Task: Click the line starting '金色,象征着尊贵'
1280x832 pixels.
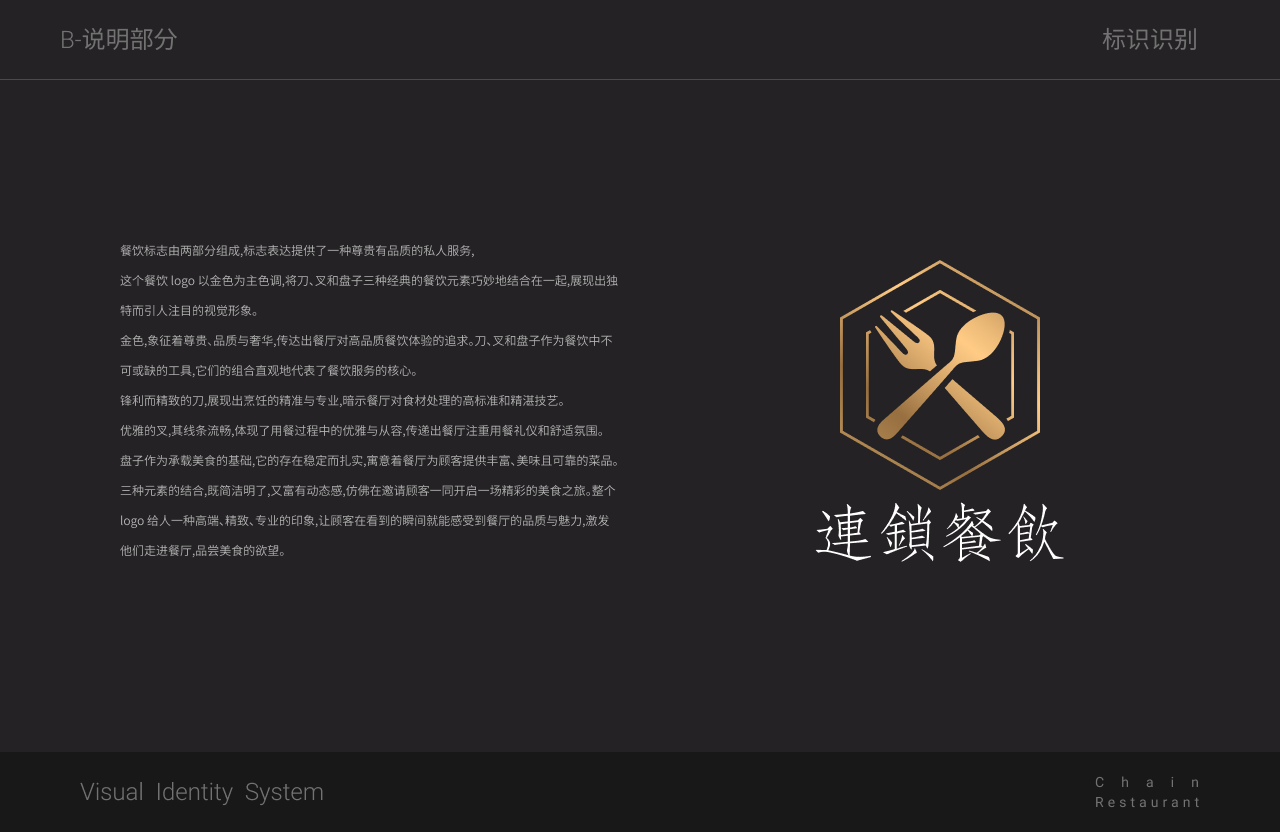Action: (366, 340)
